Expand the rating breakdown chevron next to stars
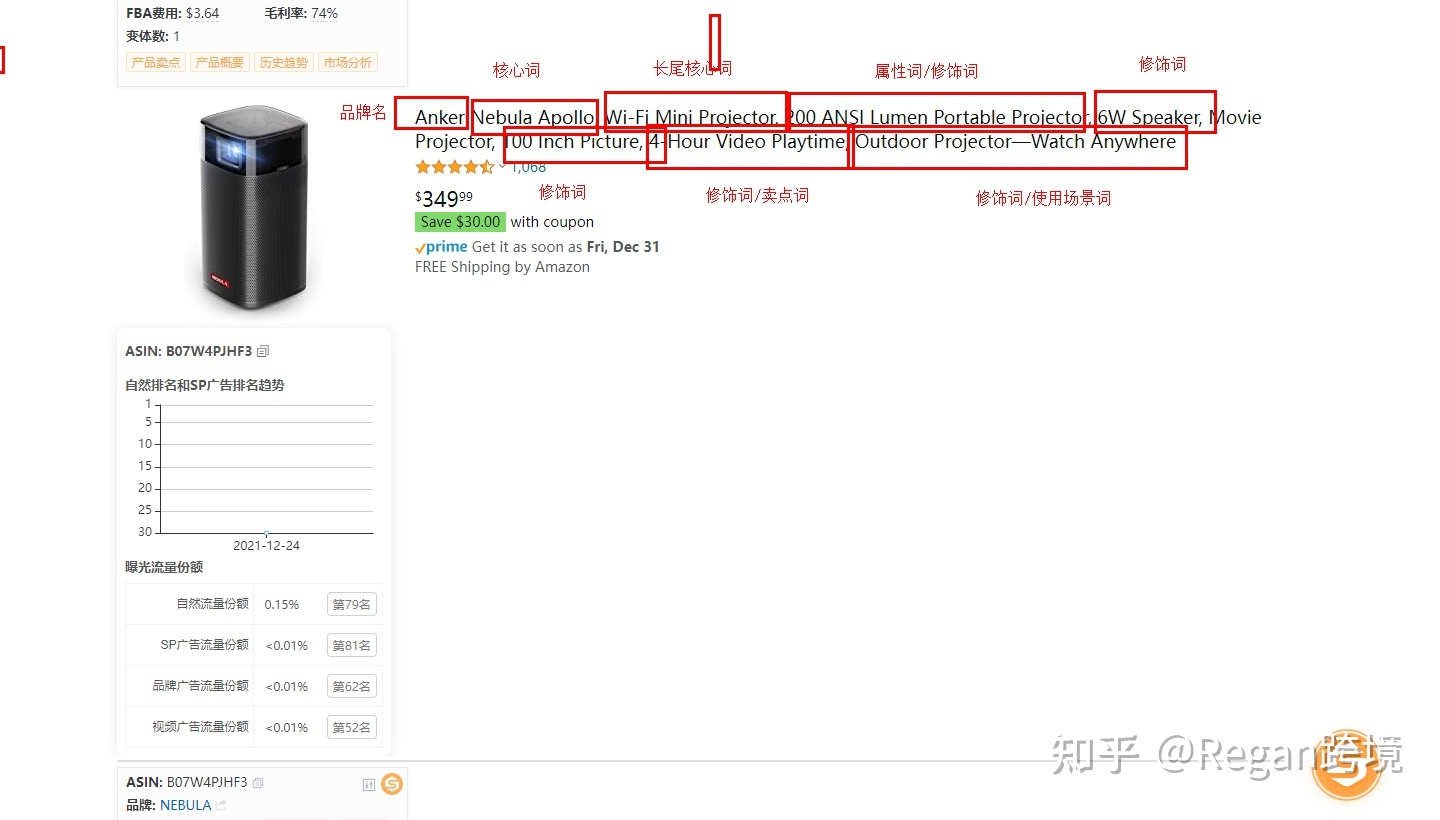This screenshot has width=1440, height=820. pos(503,166)
